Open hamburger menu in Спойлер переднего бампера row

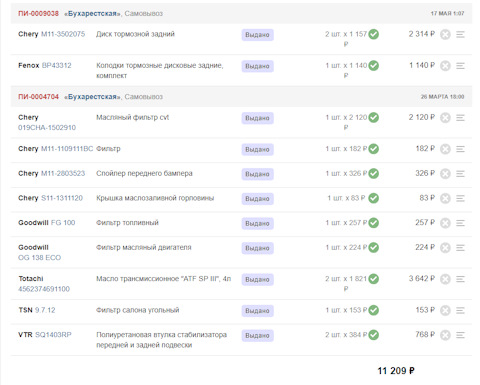click(x=460, y=174)
